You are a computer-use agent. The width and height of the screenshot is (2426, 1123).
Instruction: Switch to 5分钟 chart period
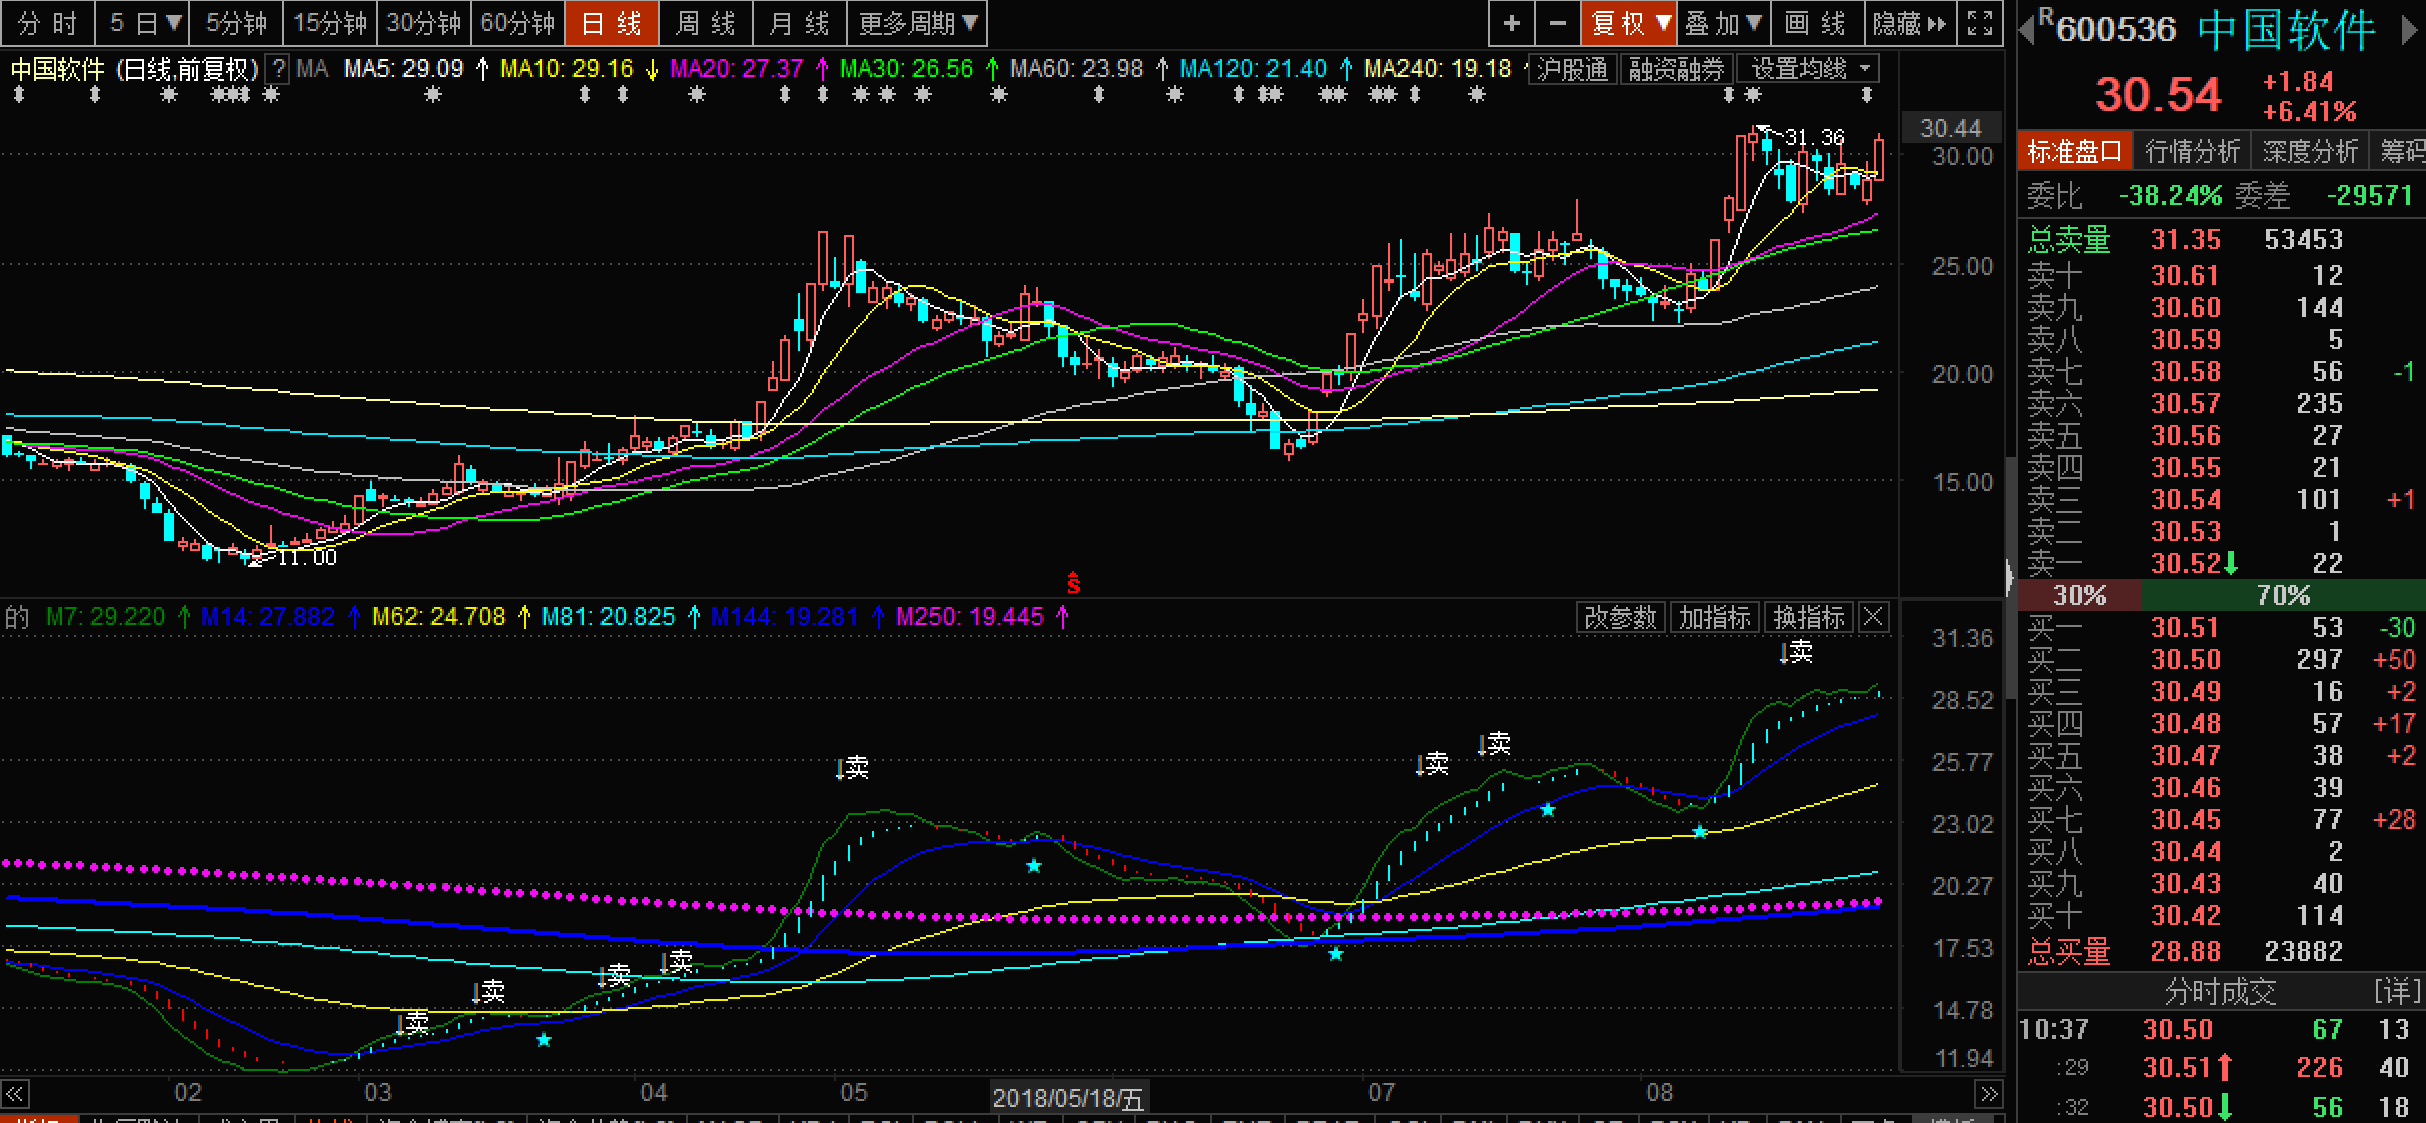(236, 23)
